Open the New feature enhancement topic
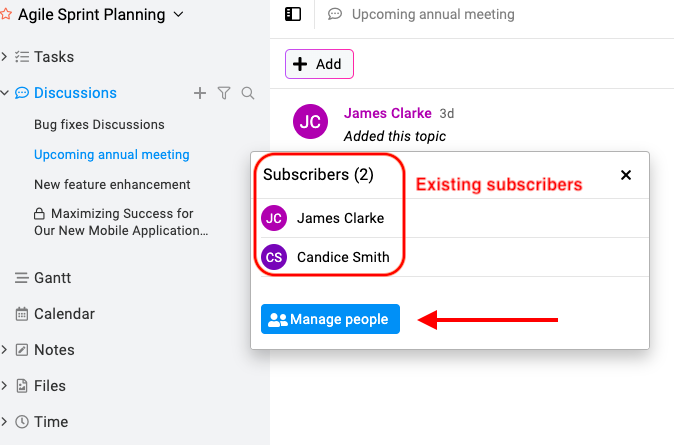The width and height of the screenshot is (674, 445). pos(112,184)
